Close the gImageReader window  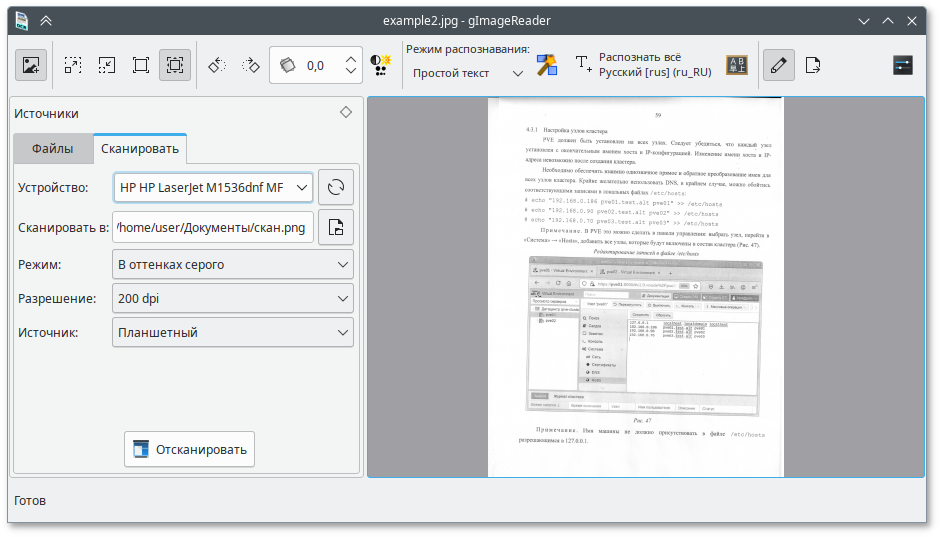pos(912,20)
